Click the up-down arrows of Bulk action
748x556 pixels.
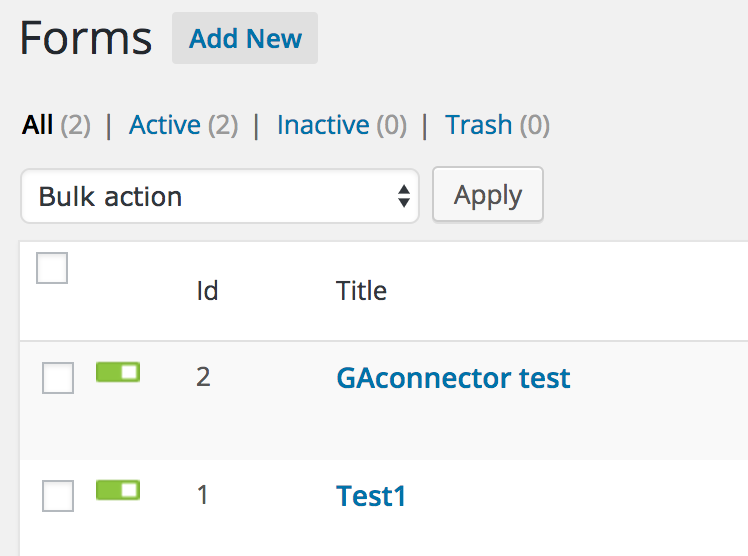click(404, 196)
